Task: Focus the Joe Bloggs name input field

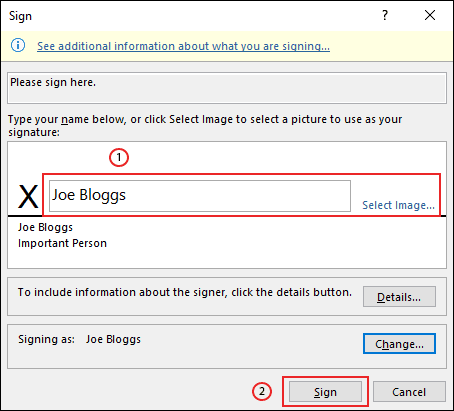Action: click(x=200, y=196)
